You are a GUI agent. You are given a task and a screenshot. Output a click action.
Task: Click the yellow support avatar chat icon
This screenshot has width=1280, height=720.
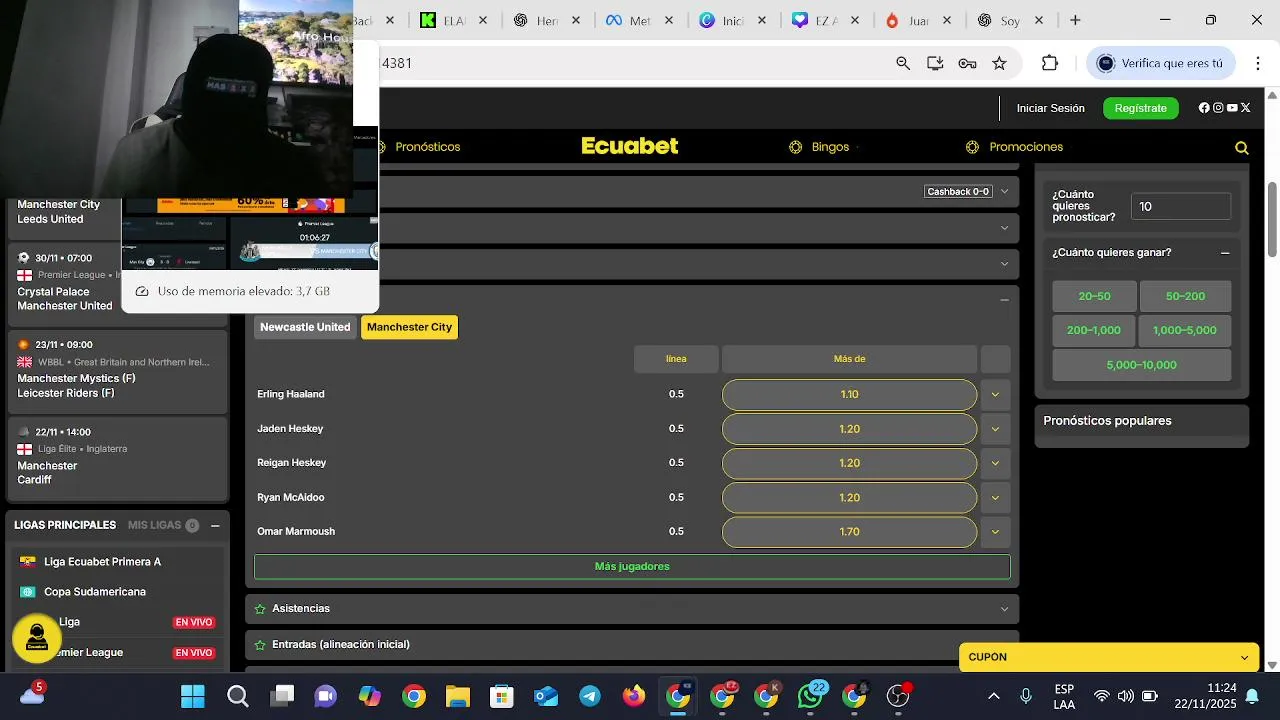click(37, 638)
